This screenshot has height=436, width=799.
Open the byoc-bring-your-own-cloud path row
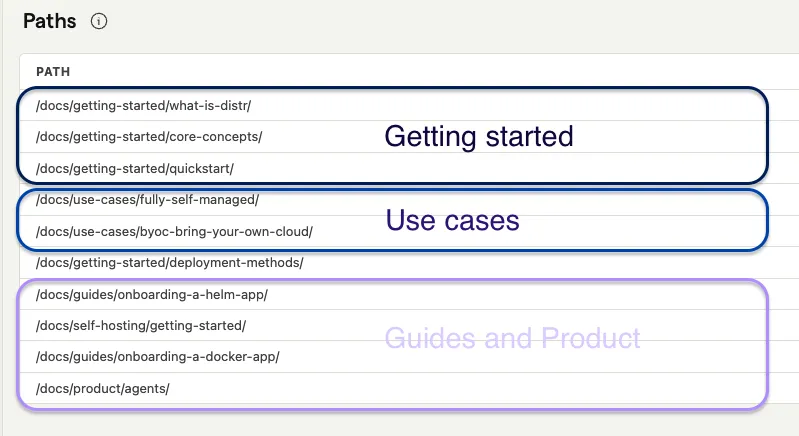click(174, 232)
